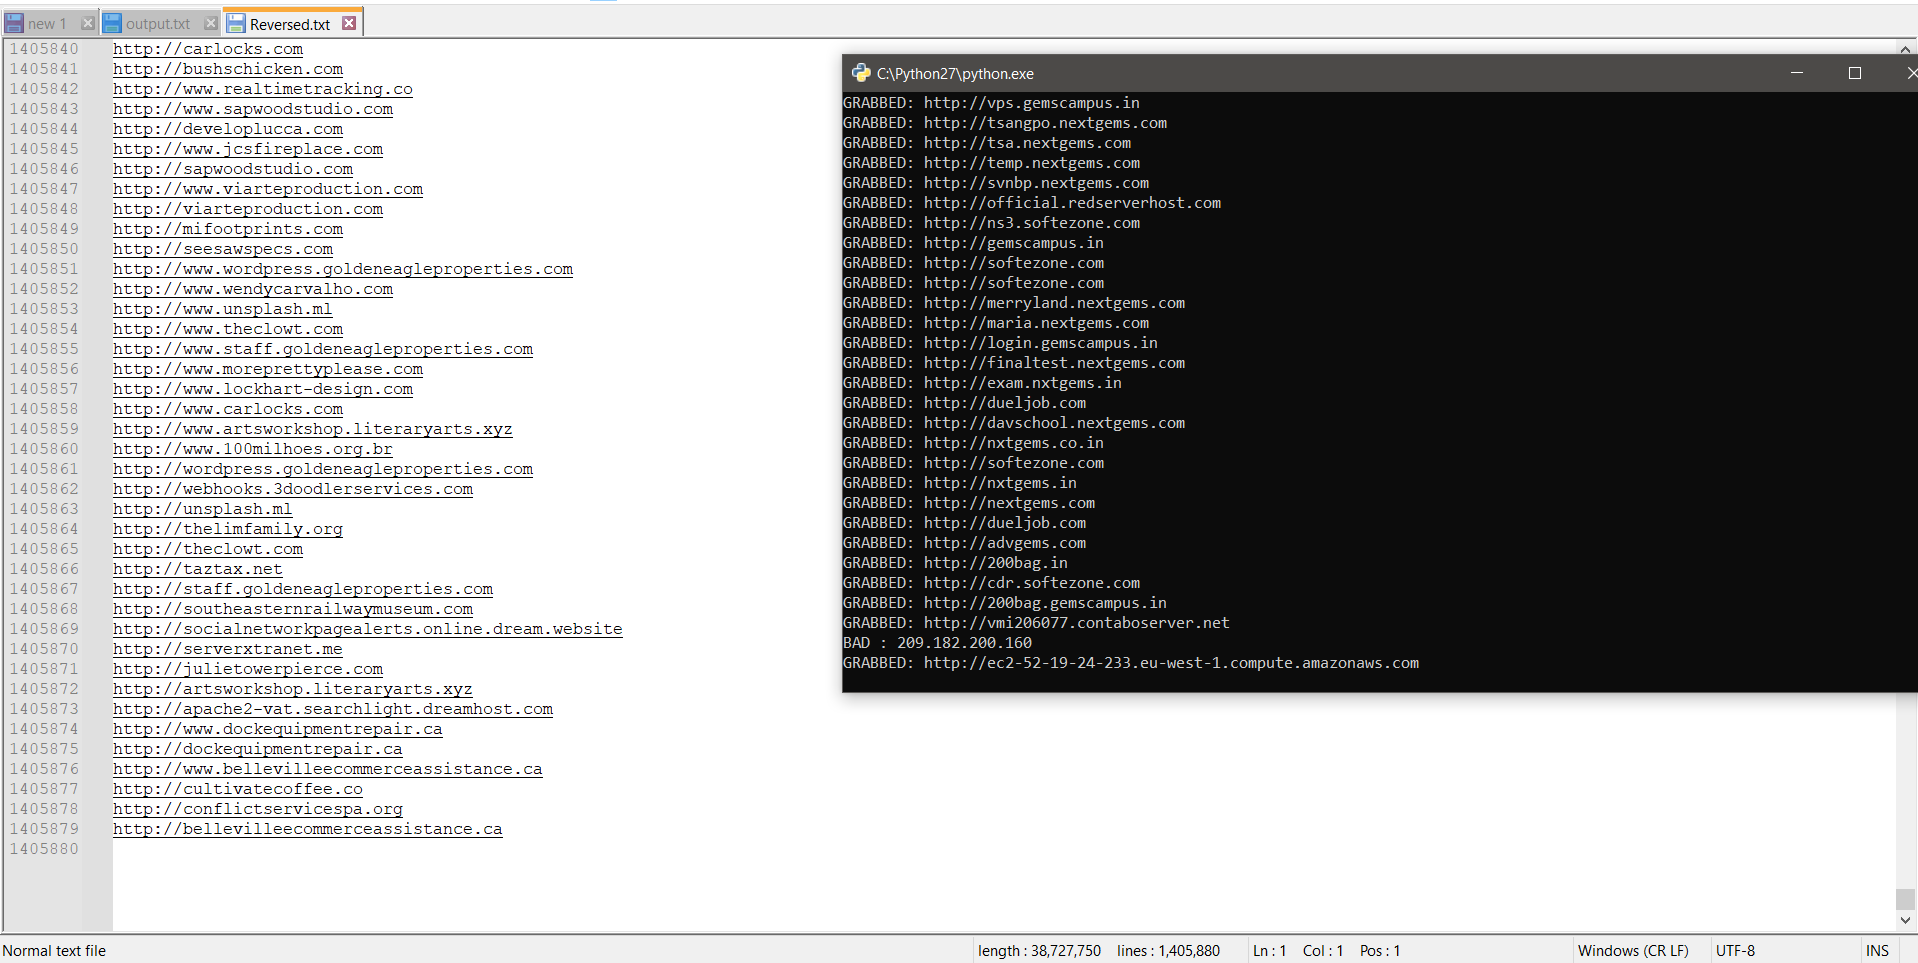Image resolution: width=1918 pixels, height=963 pixels.
Task: Click the editor scrollbar down arrow
Action: coord(1905,920)
